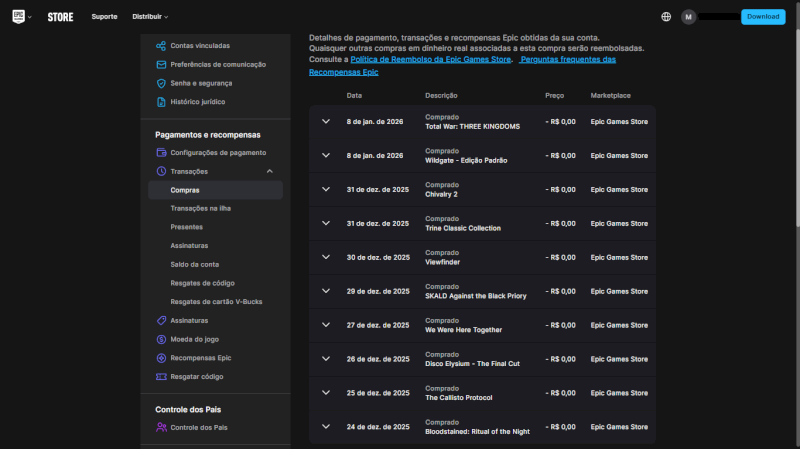This screenshot has width=800, height=449.
Task: Click Recompensas Epic icon in sidebar
Action: point(161,358)
